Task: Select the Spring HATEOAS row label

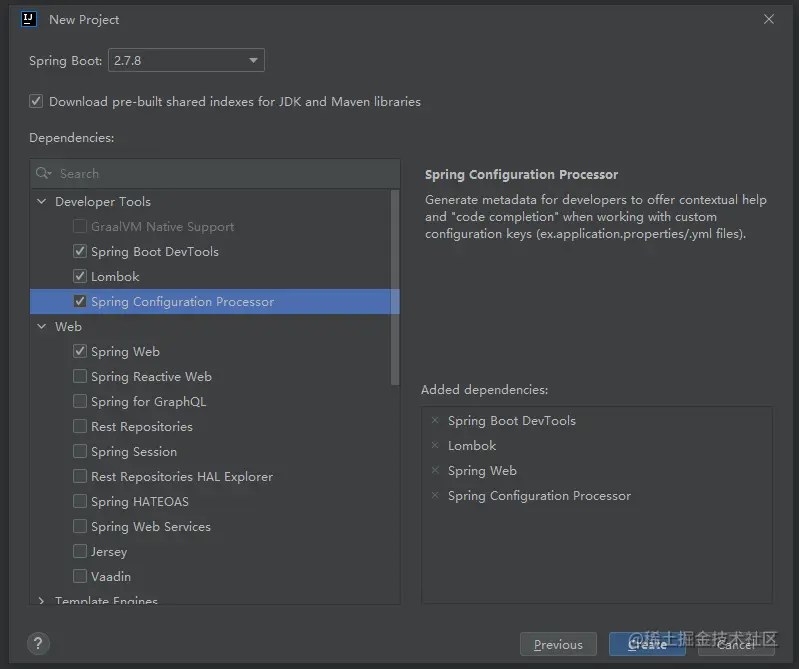Action: point(140,501)
